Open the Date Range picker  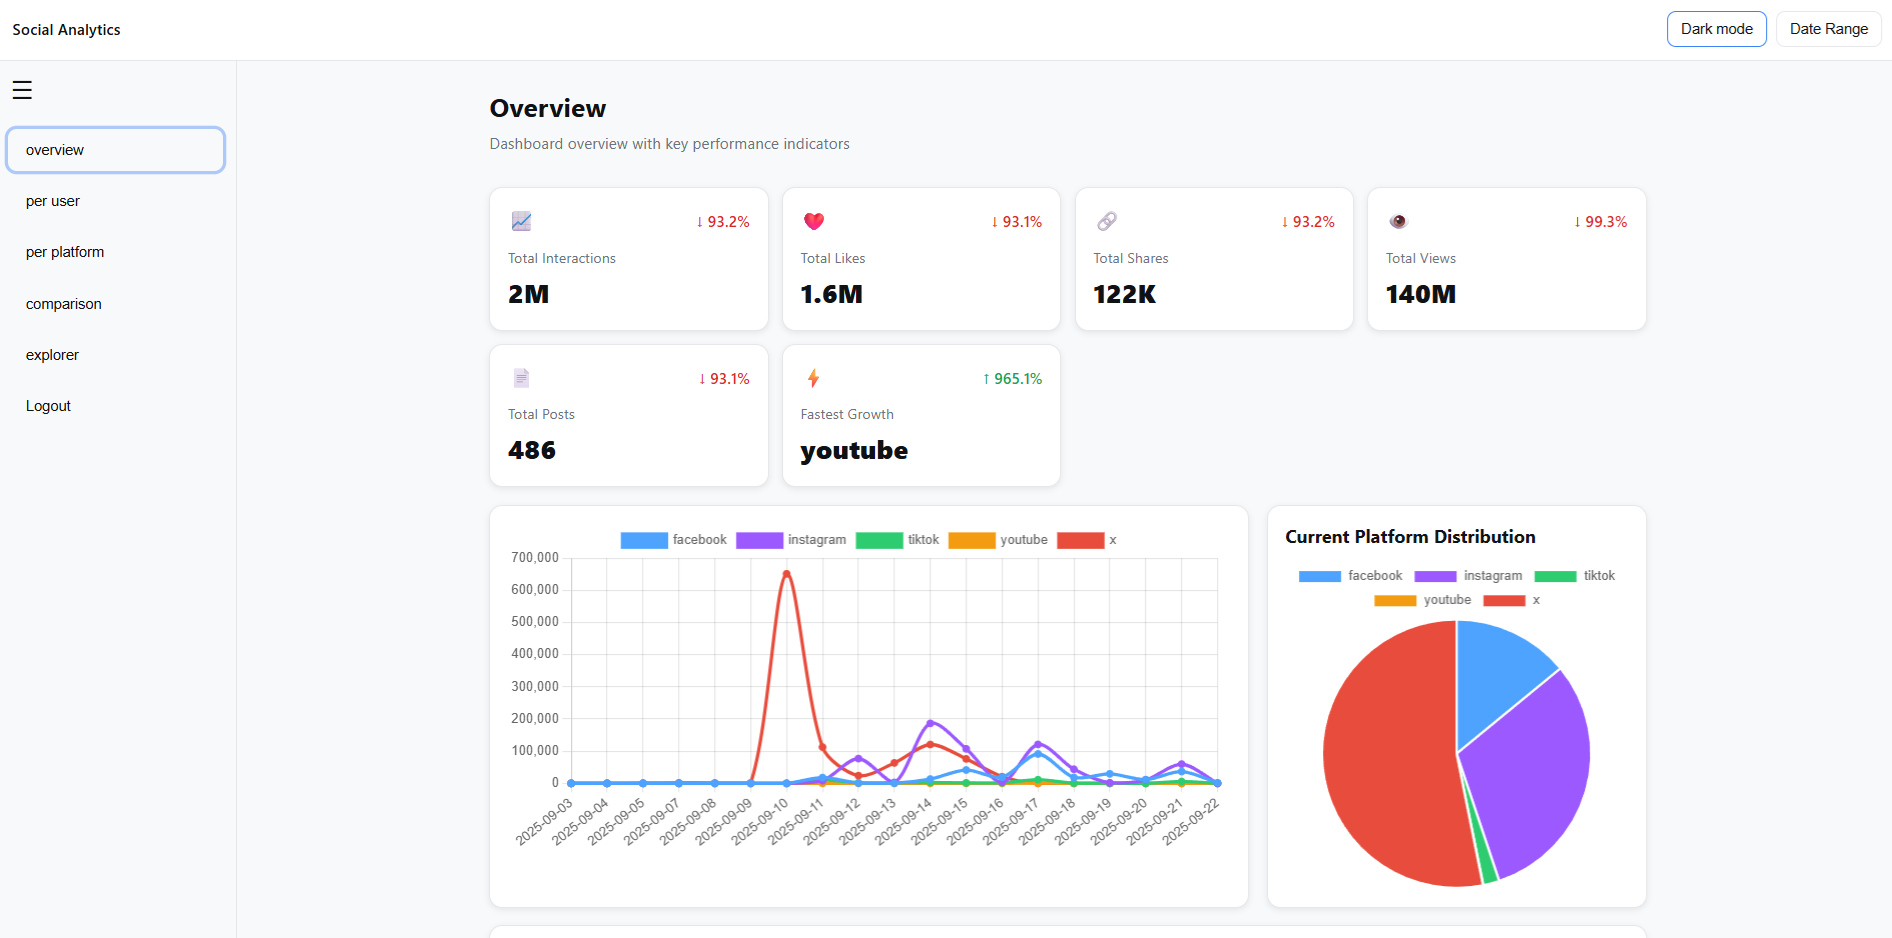[x=1828, y=29]
